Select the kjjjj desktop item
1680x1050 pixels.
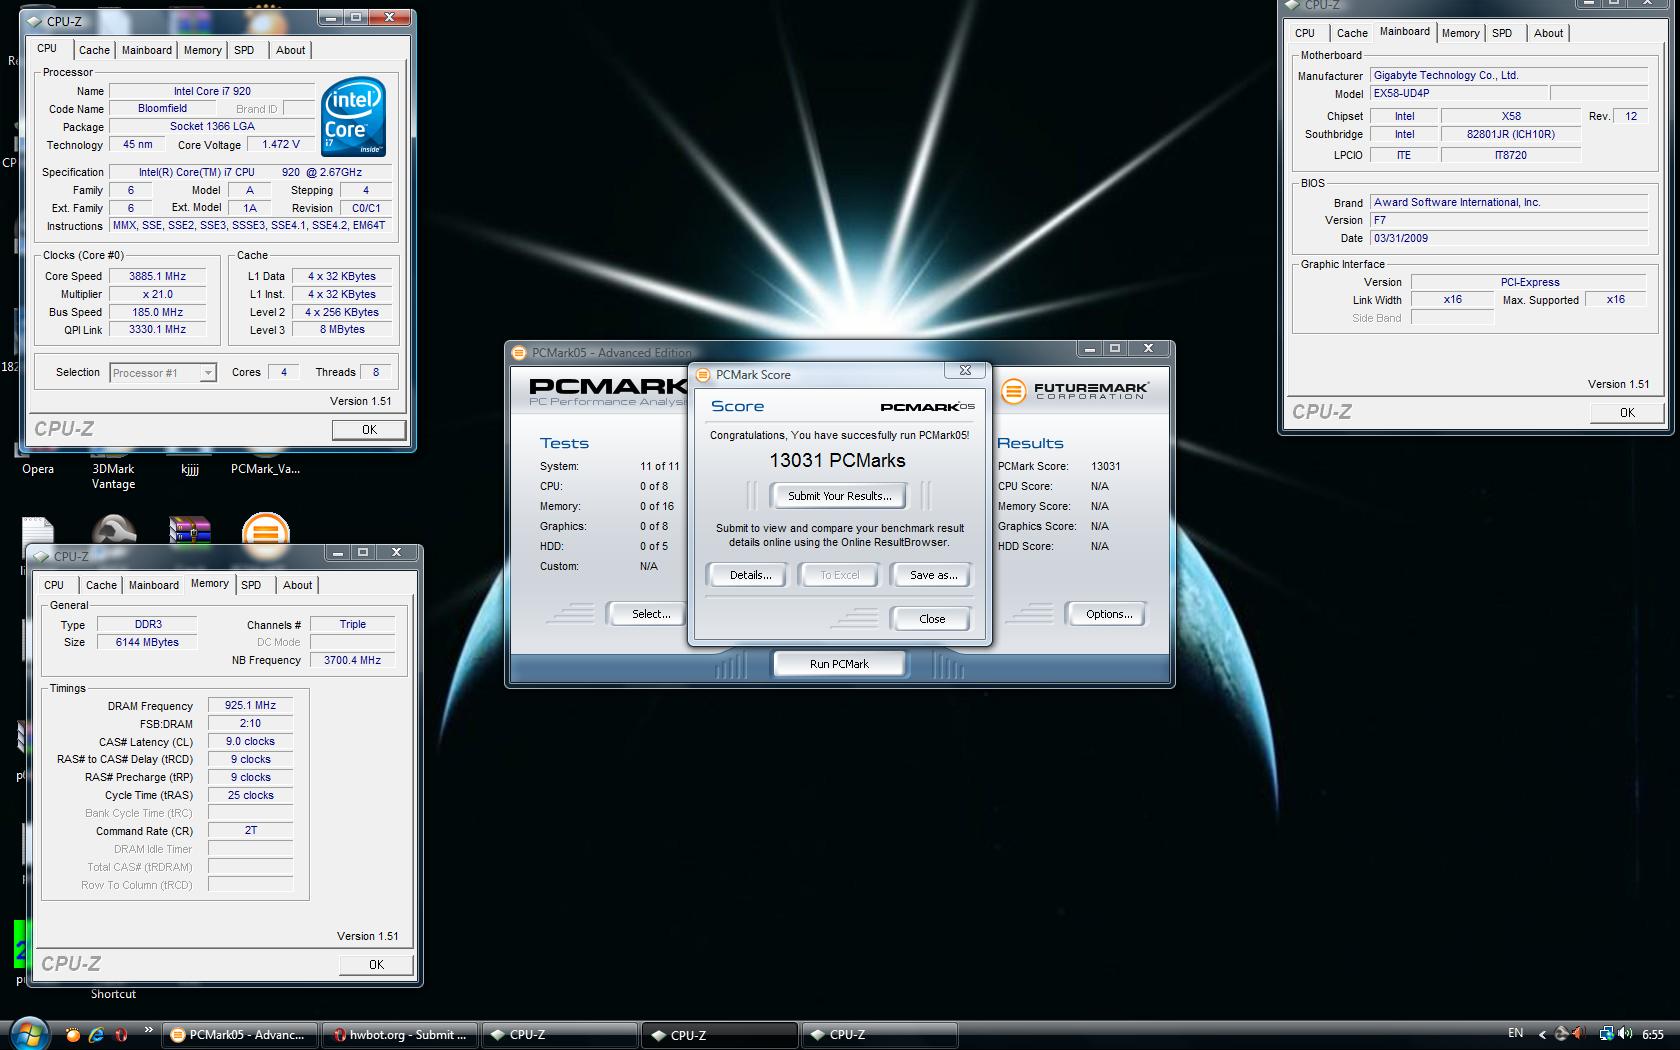coord(190,468)
